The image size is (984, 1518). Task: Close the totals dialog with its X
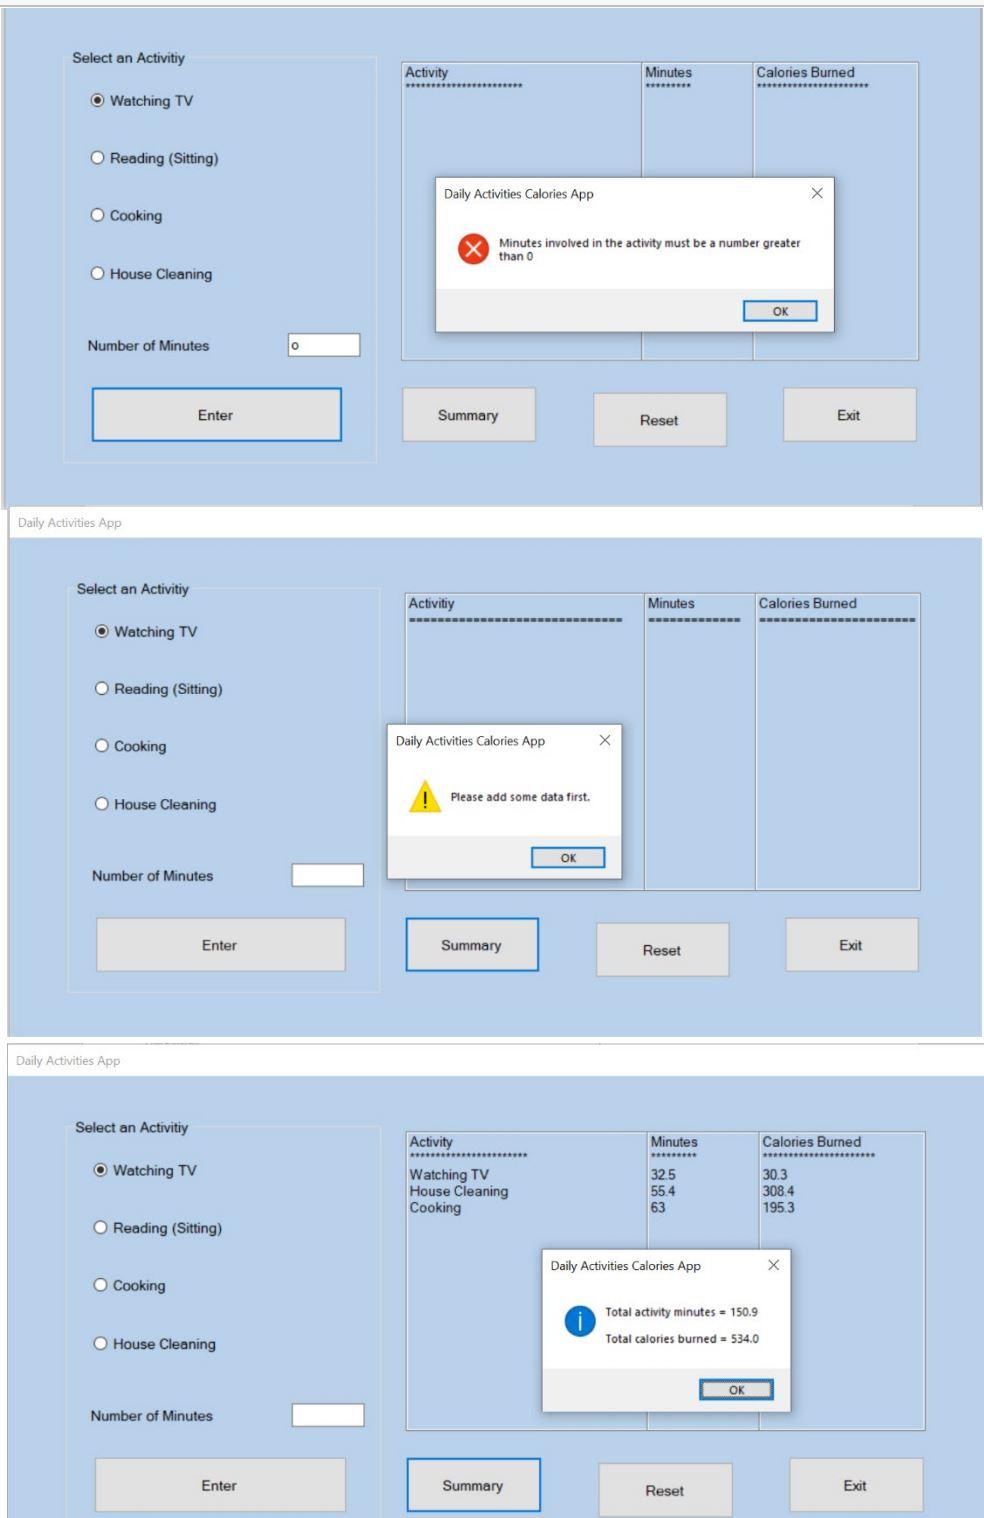coord(772,1265)
